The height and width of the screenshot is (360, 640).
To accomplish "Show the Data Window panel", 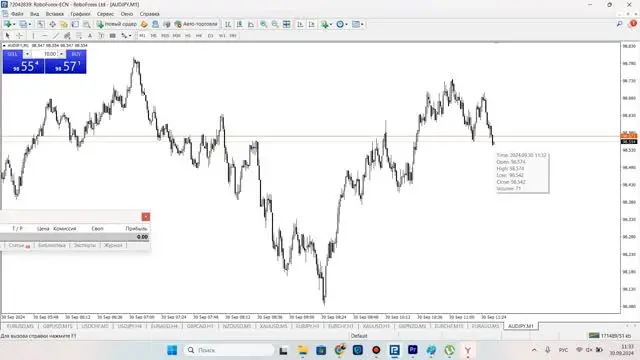I will [x=52, y=24].
